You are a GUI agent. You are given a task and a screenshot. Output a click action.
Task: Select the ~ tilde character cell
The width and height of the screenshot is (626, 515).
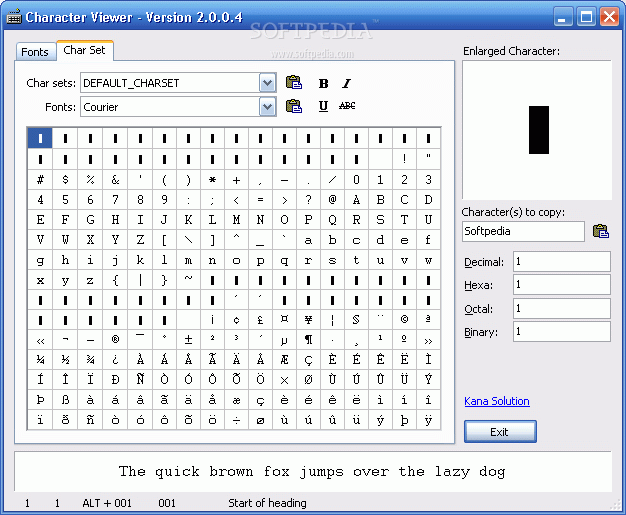(x=188, y=280)
